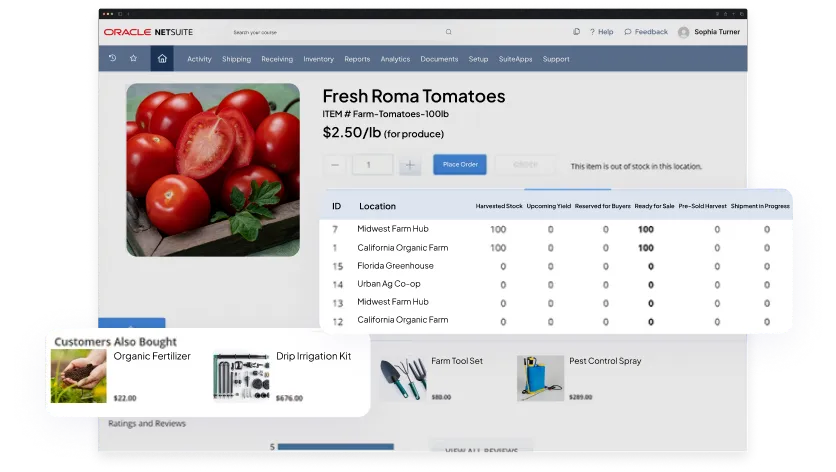Select the California Organic Farm row with ID 1
Screen dimensions: 836x472
pyautogui.click(x=556, y=247)
